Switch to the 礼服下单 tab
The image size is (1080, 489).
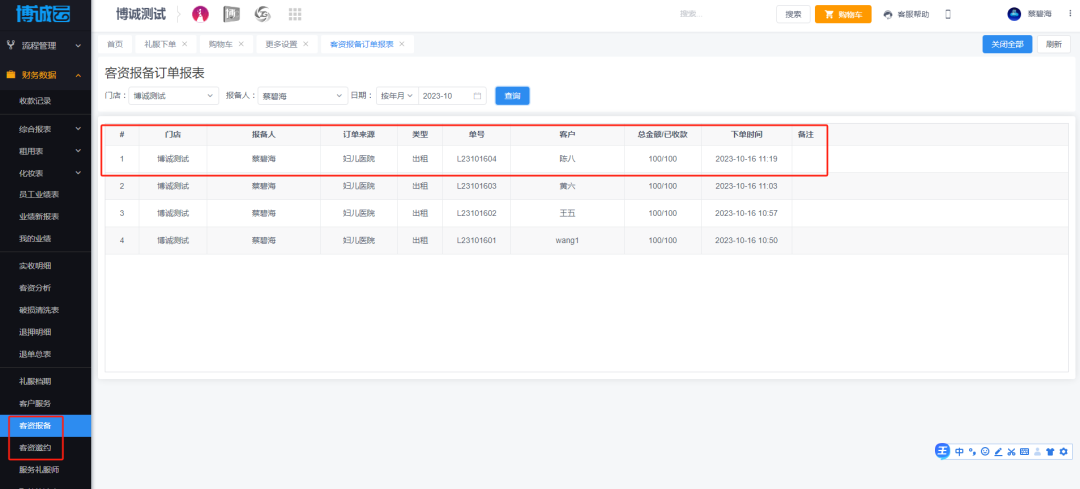pyautogui.click(x=160, y=44)
